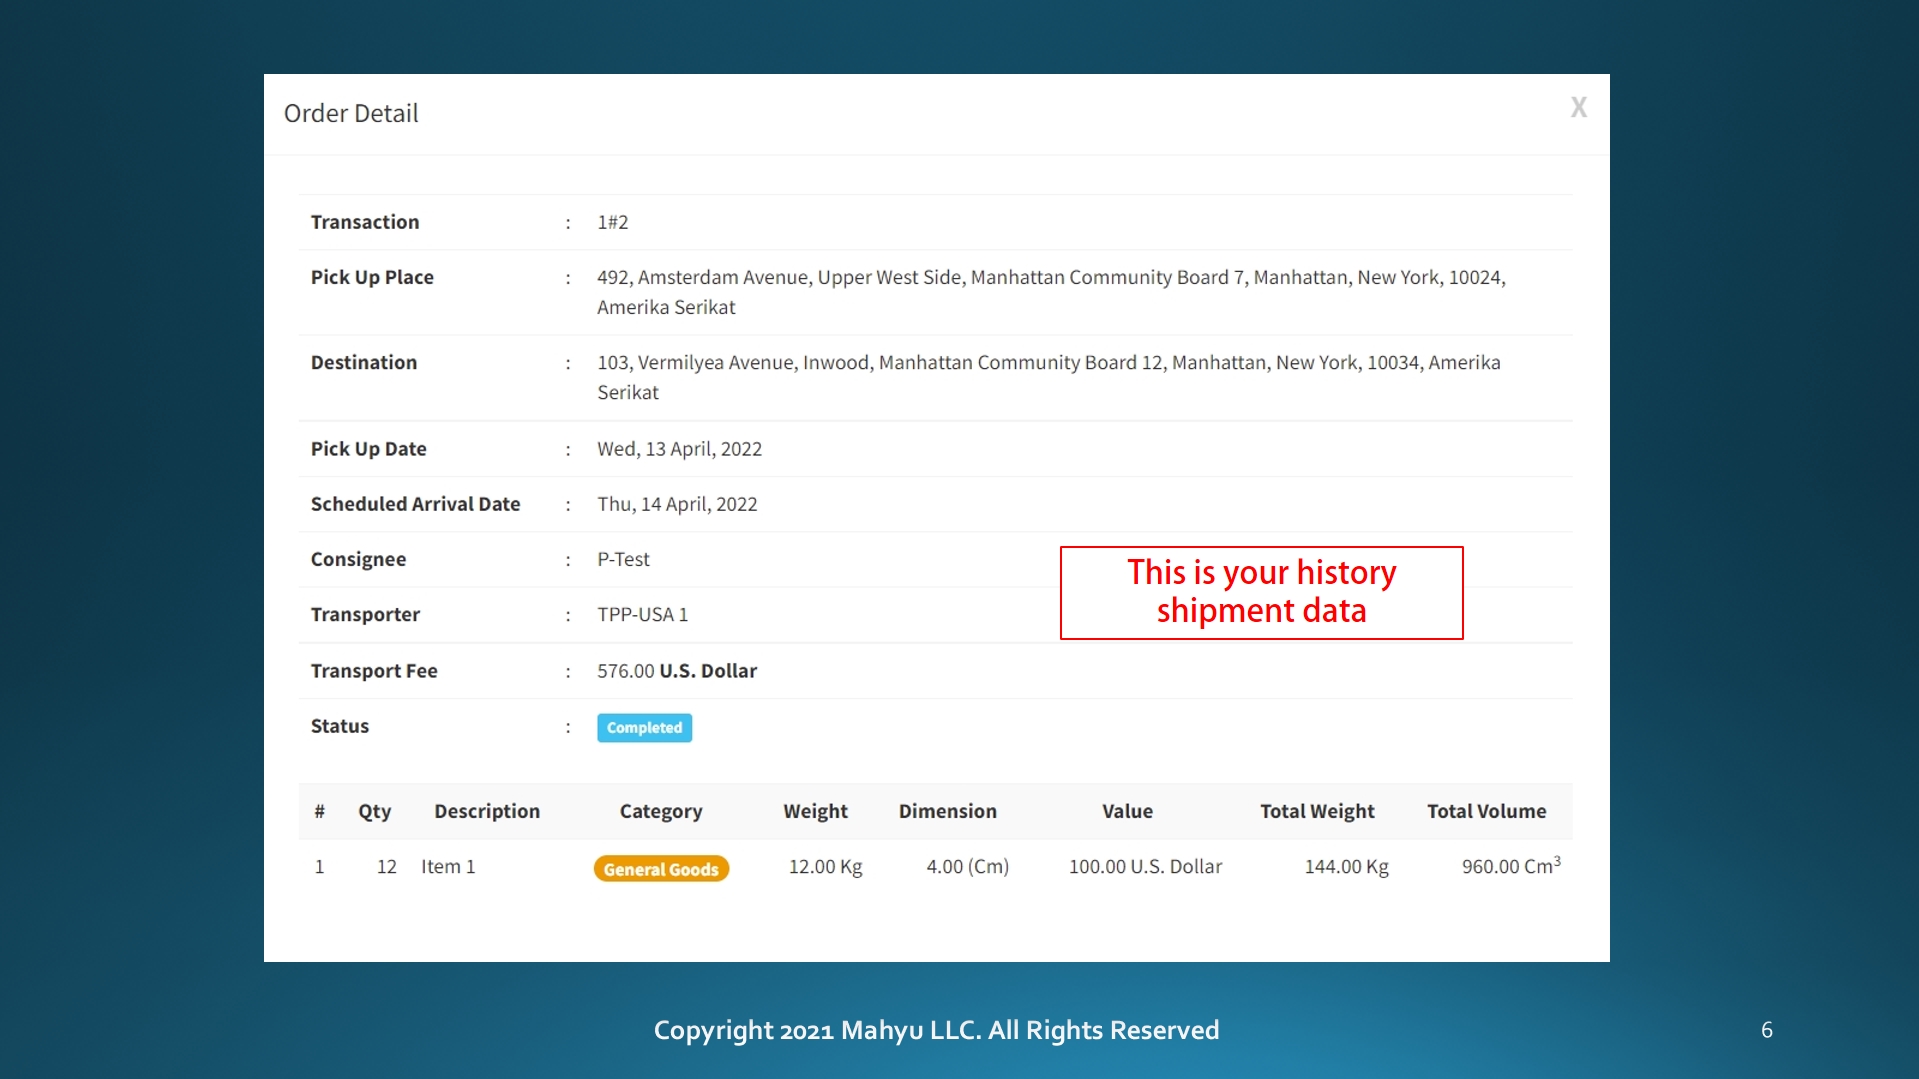1919x1079 pixels.
Task: Click the Consignee field label
Action: [x=358, y=559]
